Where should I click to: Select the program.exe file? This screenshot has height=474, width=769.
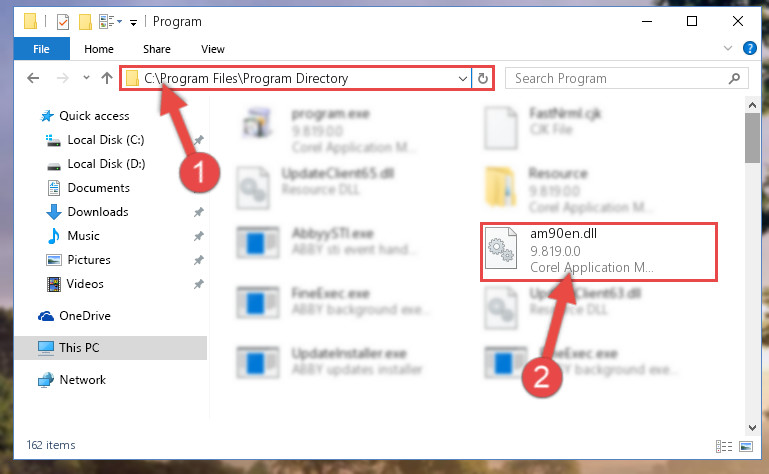click(331, 131)
